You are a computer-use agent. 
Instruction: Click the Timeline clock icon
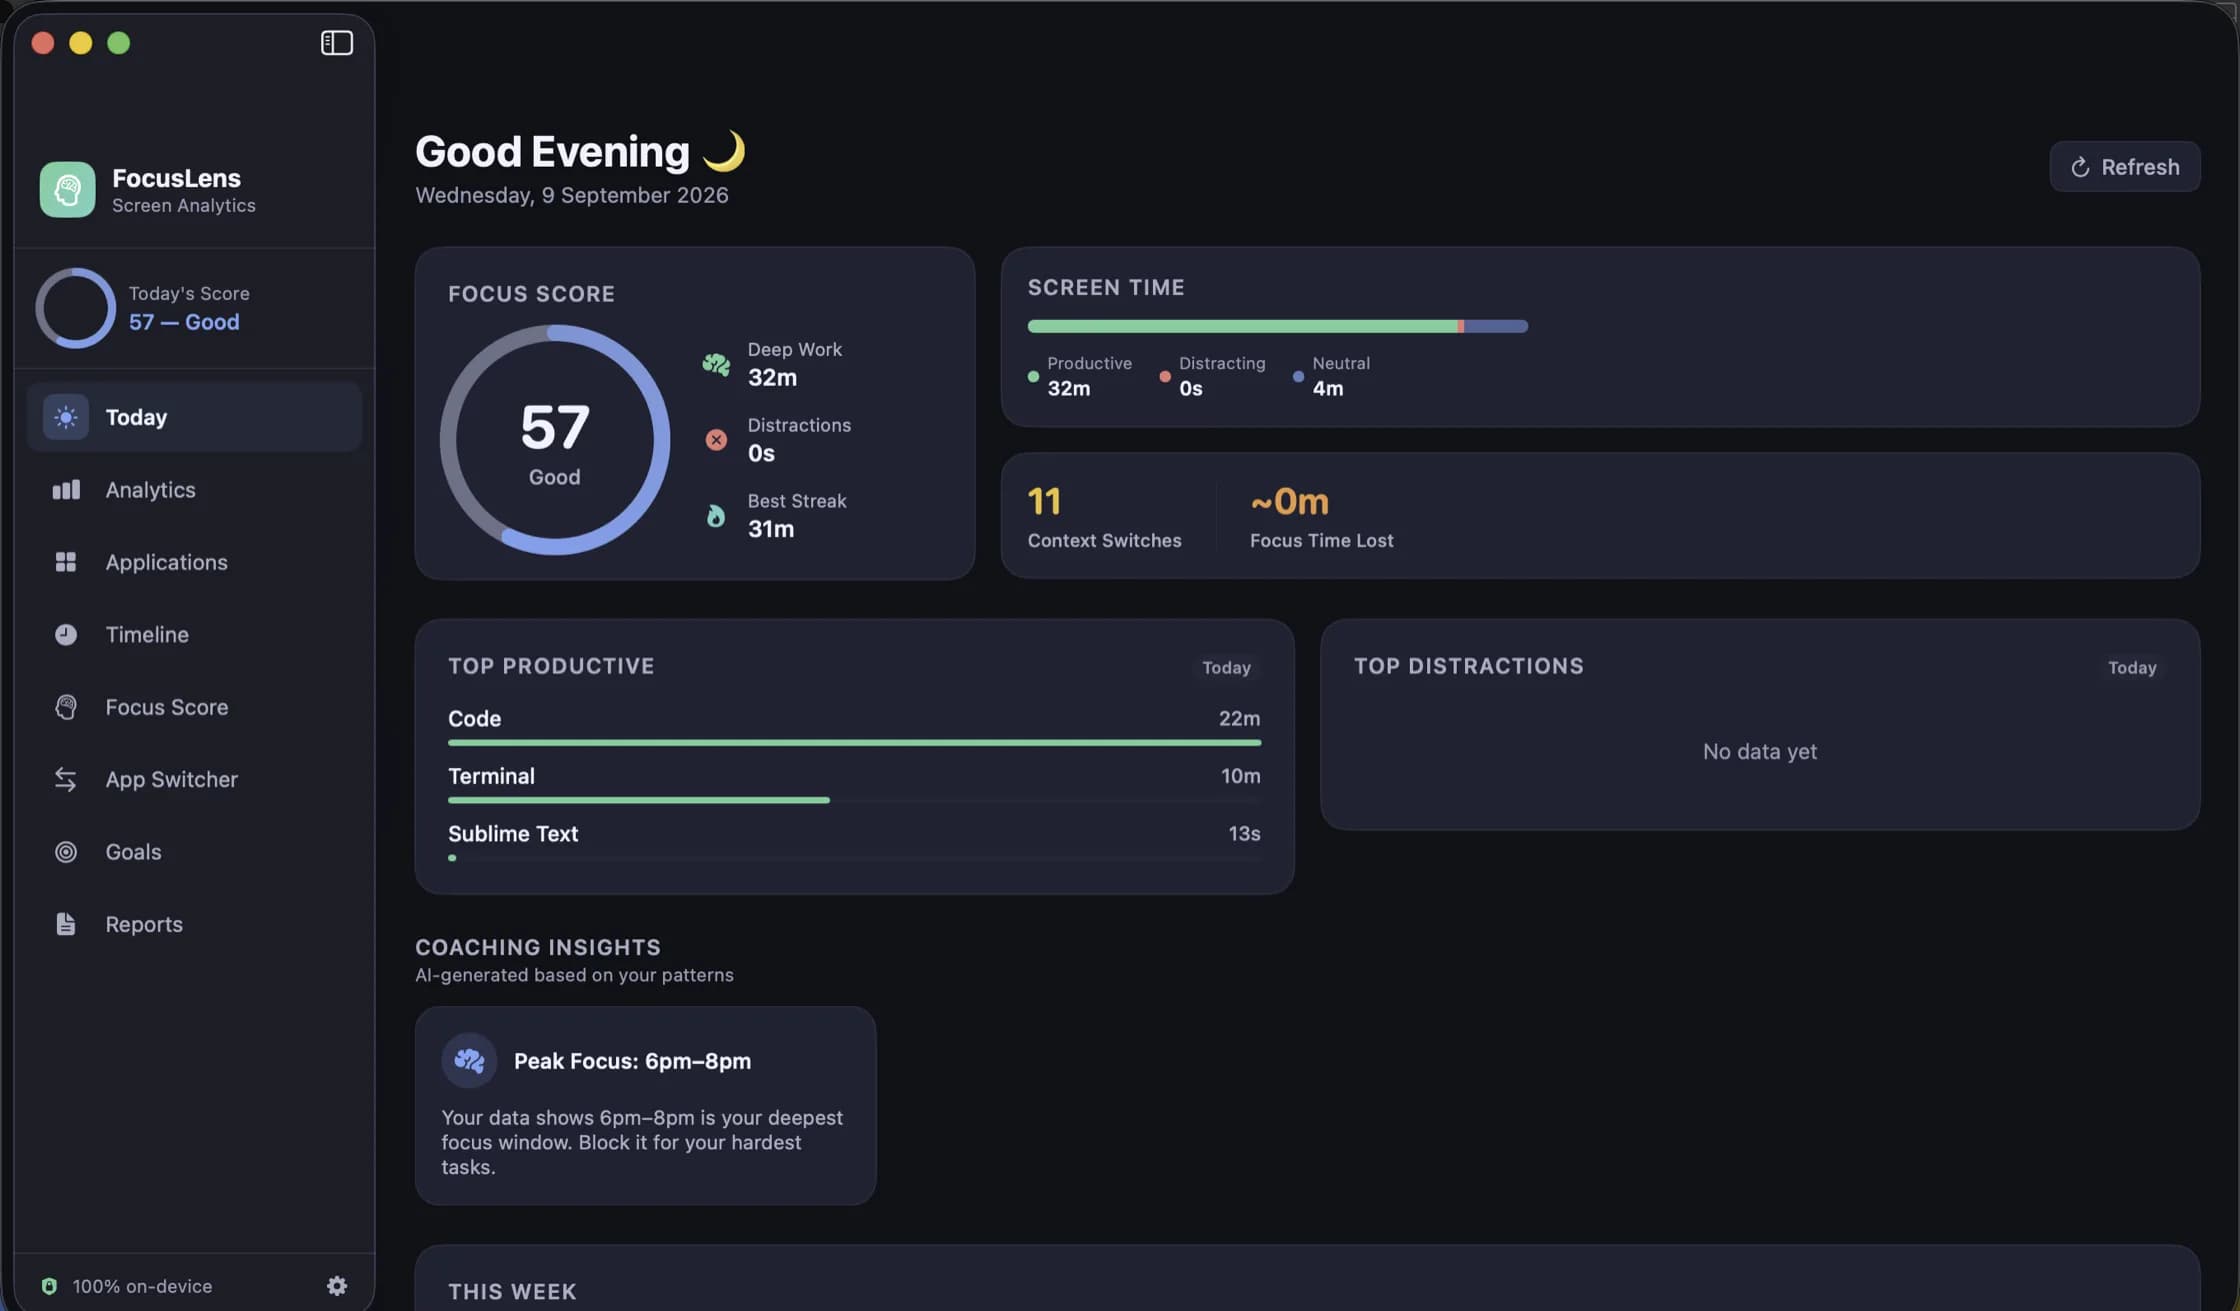[x=66, y=635]
